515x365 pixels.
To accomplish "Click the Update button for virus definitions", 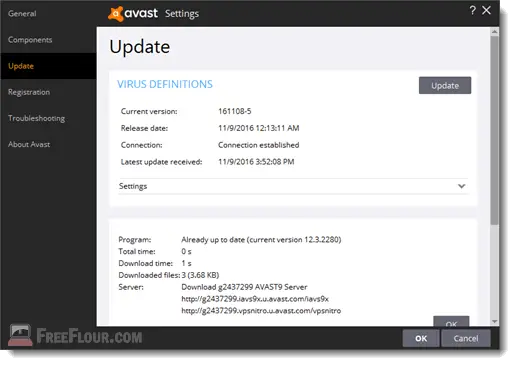I will pyautogui.click(x=445, y=86).
